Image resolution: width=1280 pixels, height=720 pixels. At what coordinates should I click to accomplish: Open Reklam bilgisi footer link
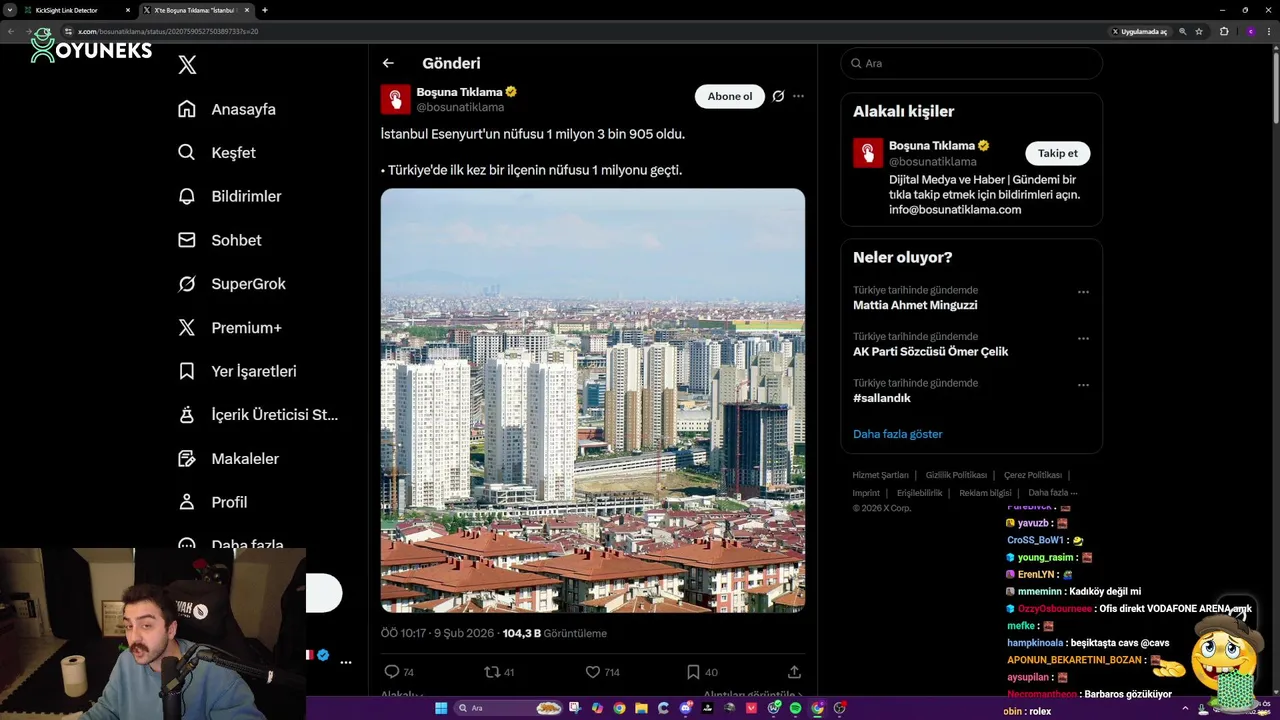pyautogui.click(x=985, y=493)
